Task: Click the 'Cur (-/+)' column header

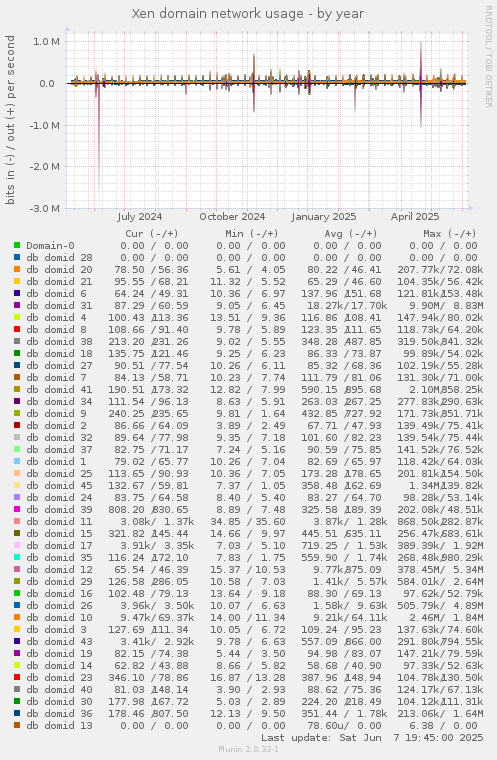Action: click(x=152, y=234)
